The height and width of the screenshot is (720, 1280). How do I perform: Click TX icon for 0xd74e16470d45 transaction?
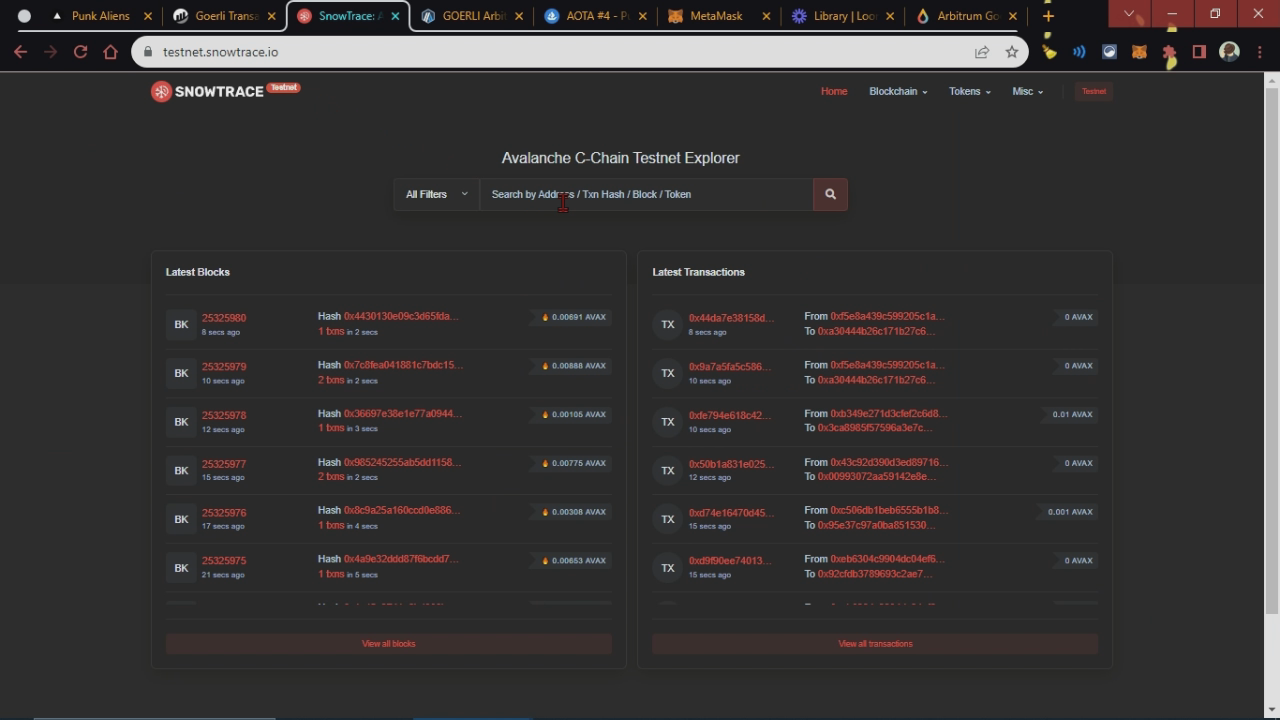(668, 519)
